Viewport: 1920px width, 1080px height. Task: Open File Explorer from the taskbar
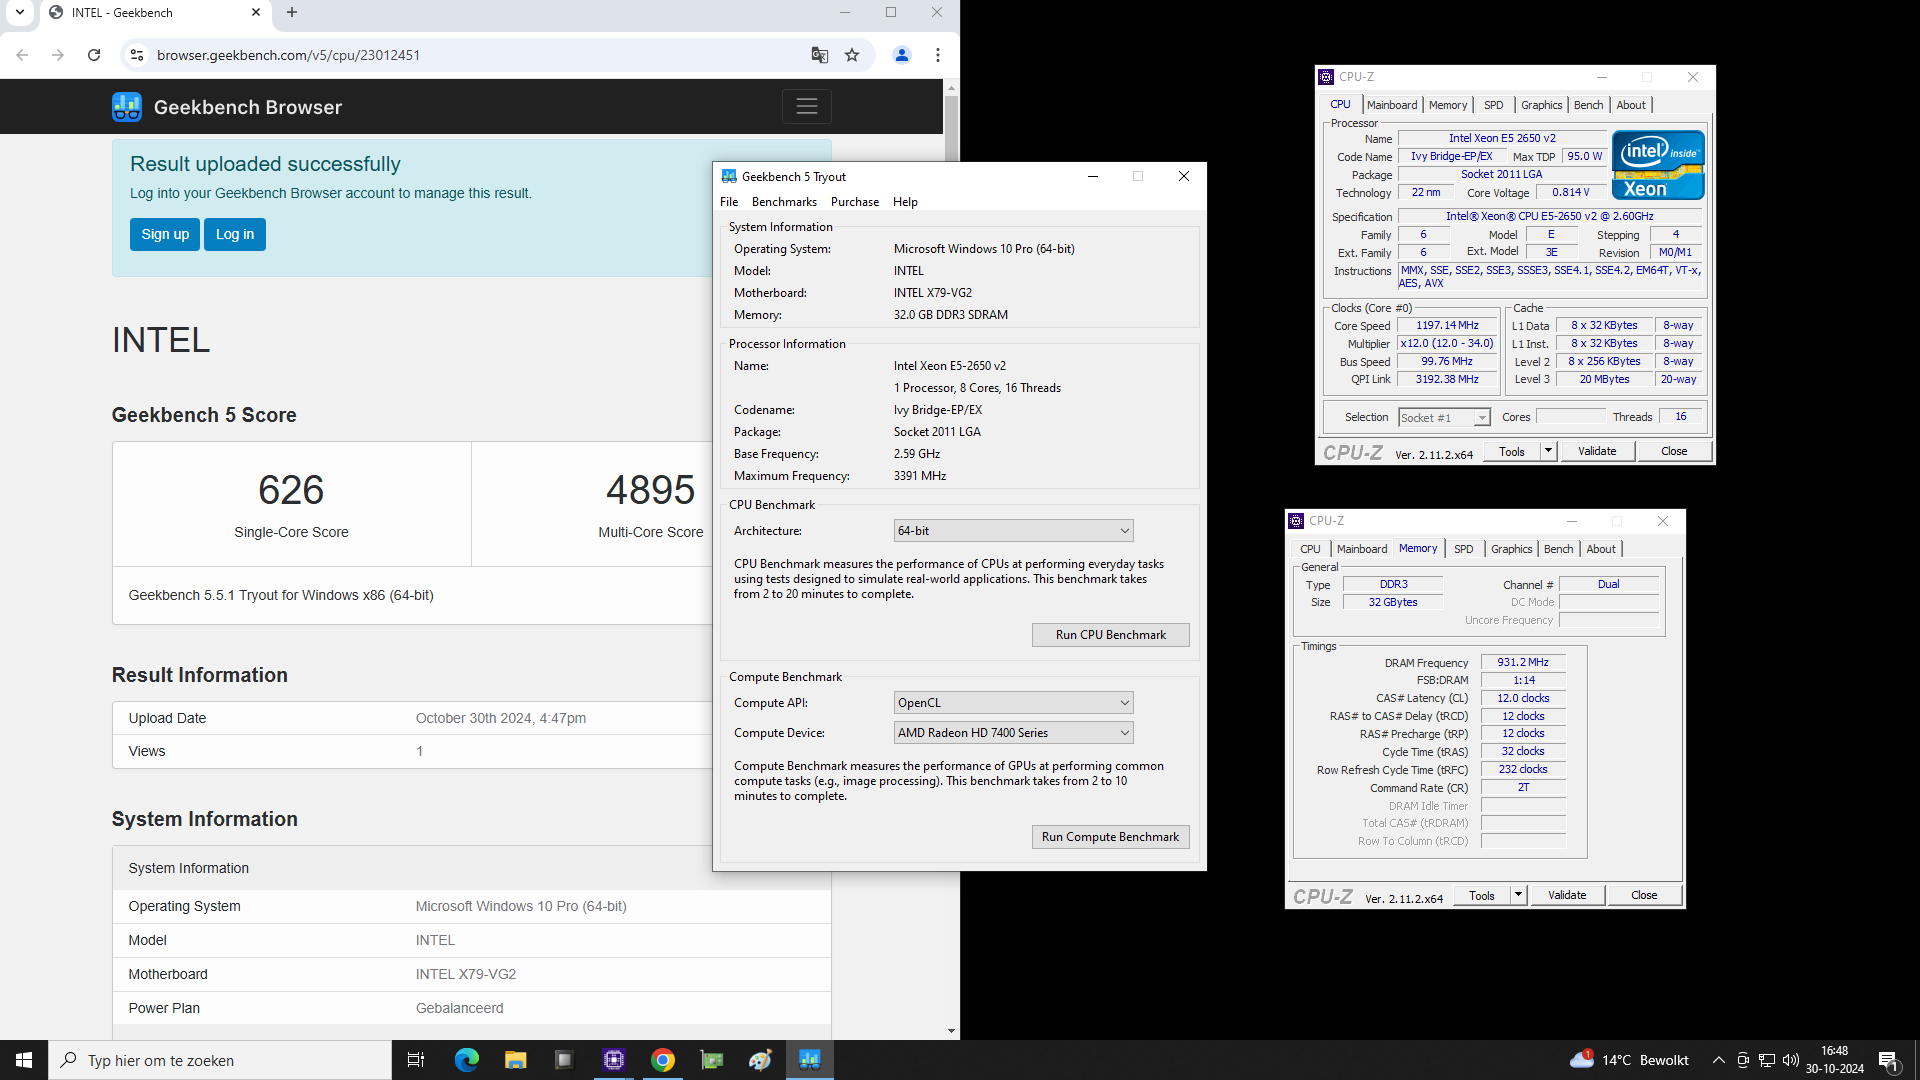pyautogui.click(x=516, y=1060)
